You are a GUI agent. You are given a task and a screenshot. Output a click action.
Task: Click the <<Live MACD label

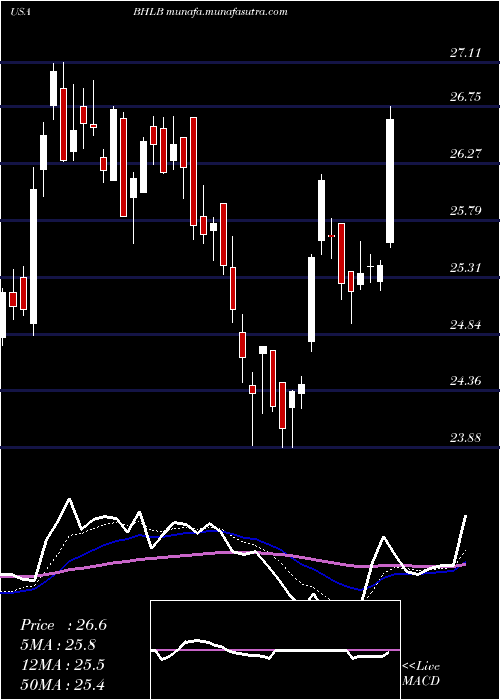click(x=421, y=674)
